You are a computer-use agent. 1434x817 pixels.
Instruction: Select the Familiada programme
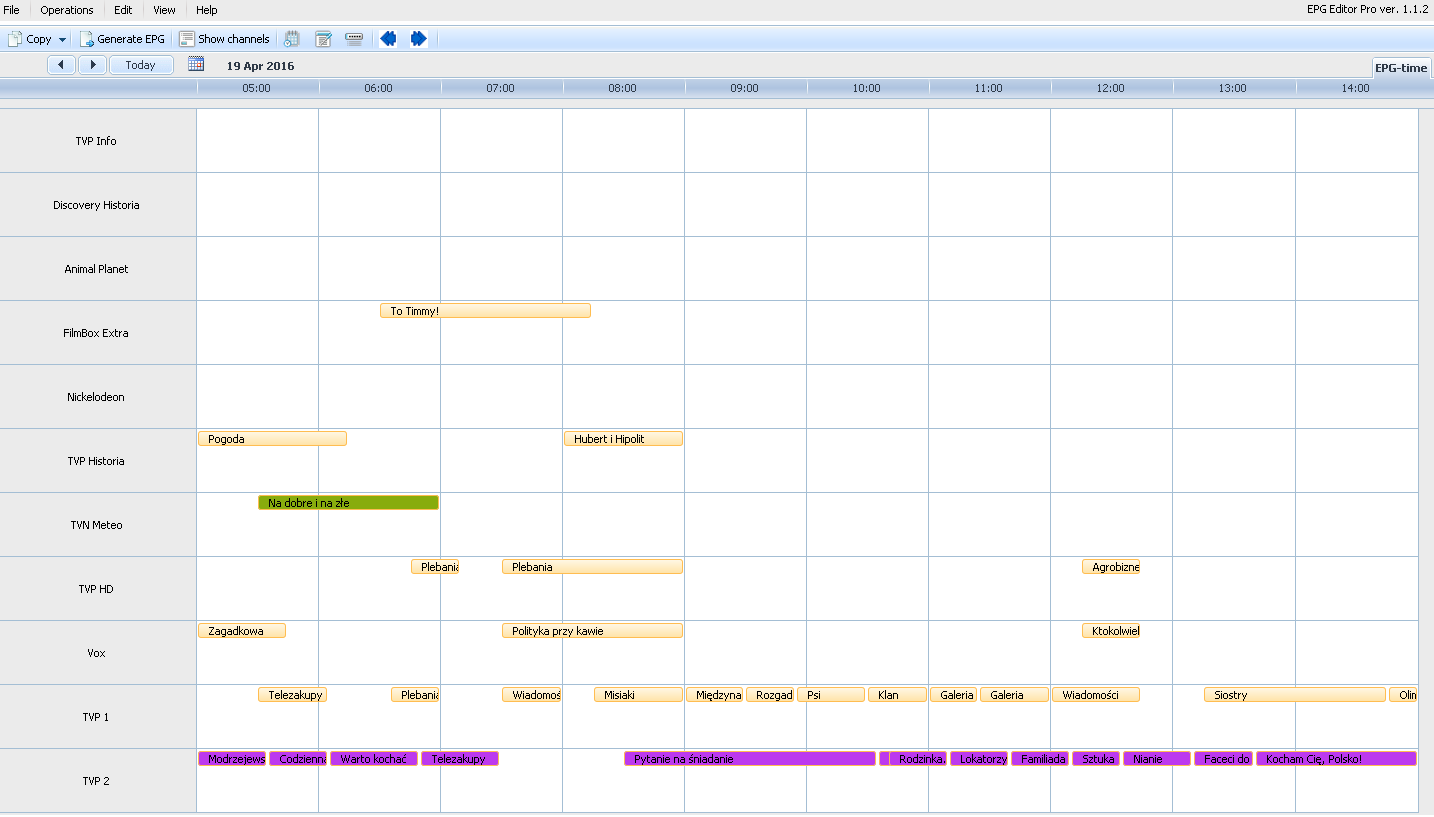tap(1040, 759)
